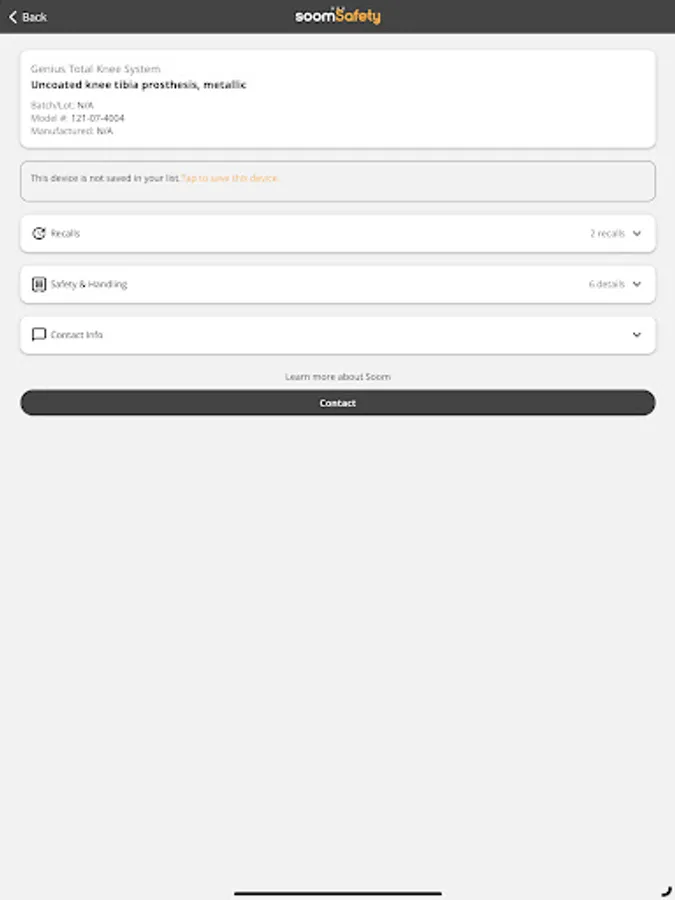Tap to save this device link
The height and width of the screenshot is (900, 675).
click(x=230, y=178)
